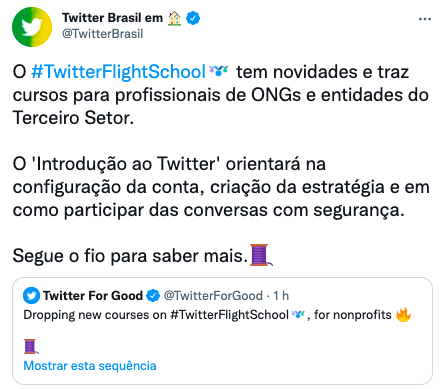Open the blue #TwitterFlightSchool hashtag link

(x=118, y=72)
